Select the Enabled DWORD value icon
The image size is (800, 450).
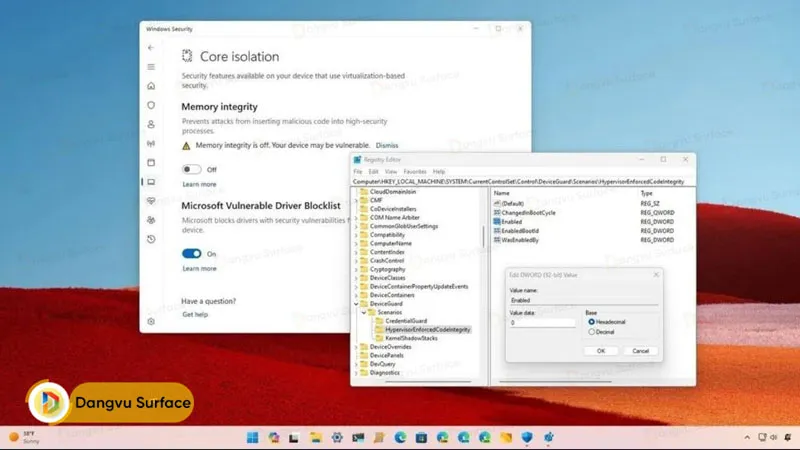tap(497, 221)
